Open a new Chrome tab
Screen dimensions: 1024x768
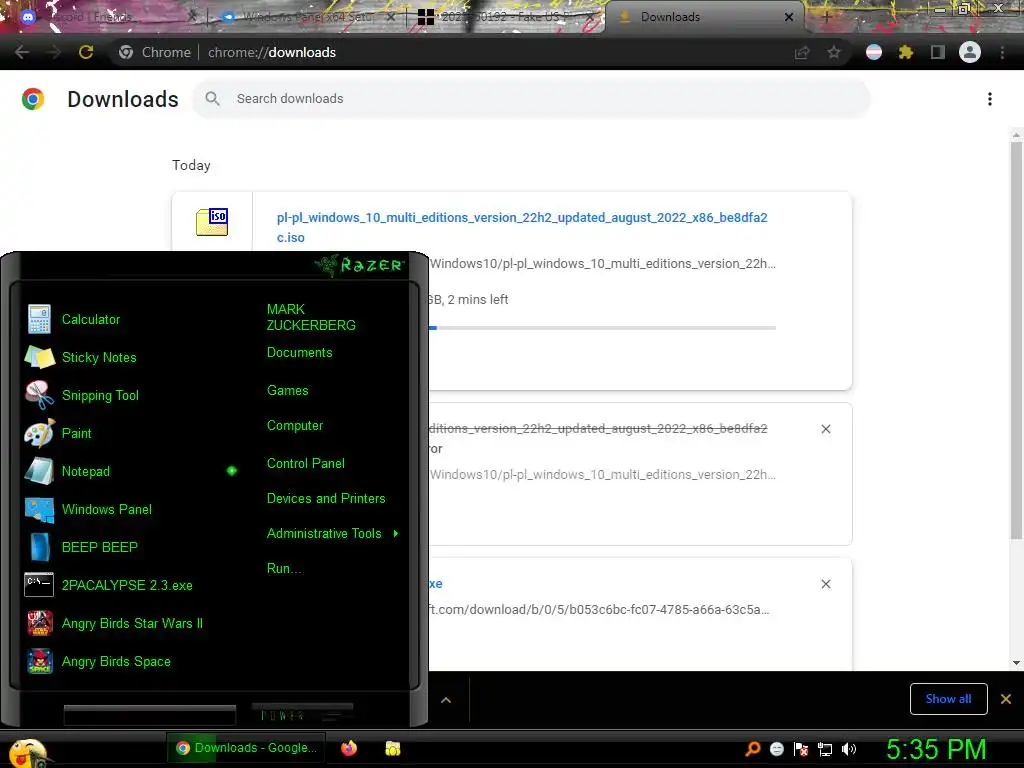click(x=826, y=17)
